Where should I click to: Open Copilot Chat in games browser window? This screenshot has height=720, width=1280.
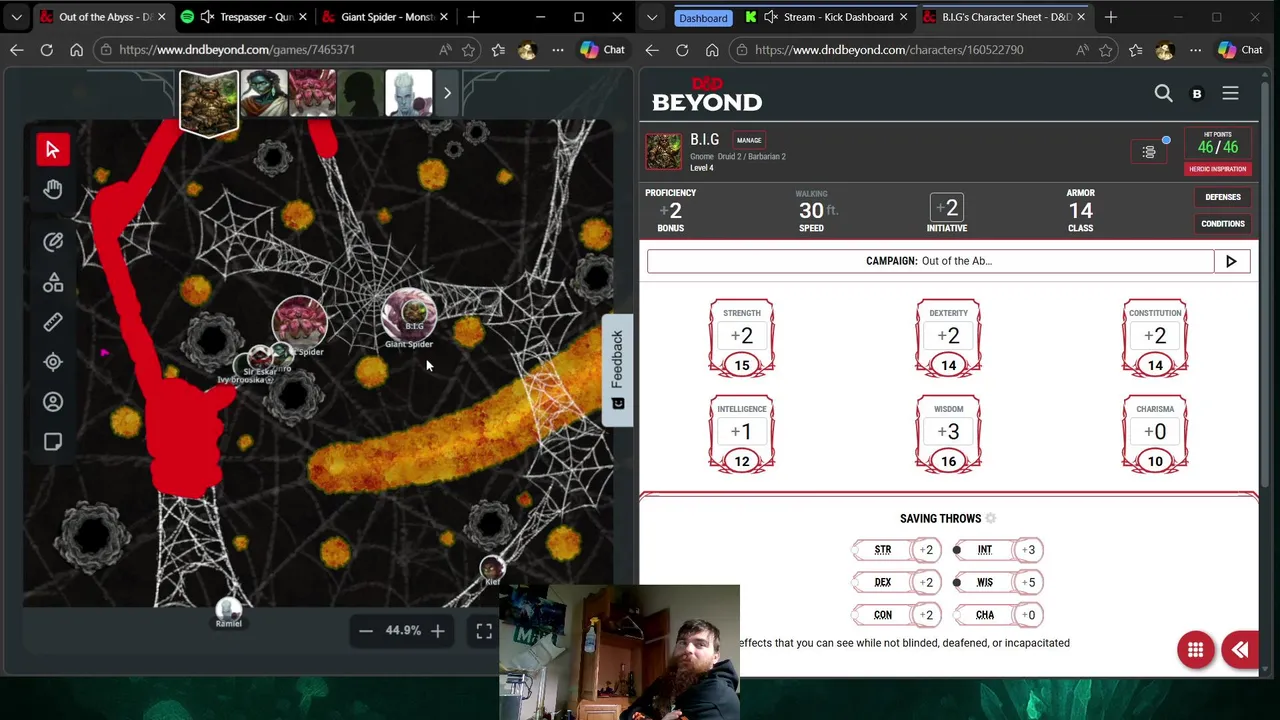click(x=603, y=50)
